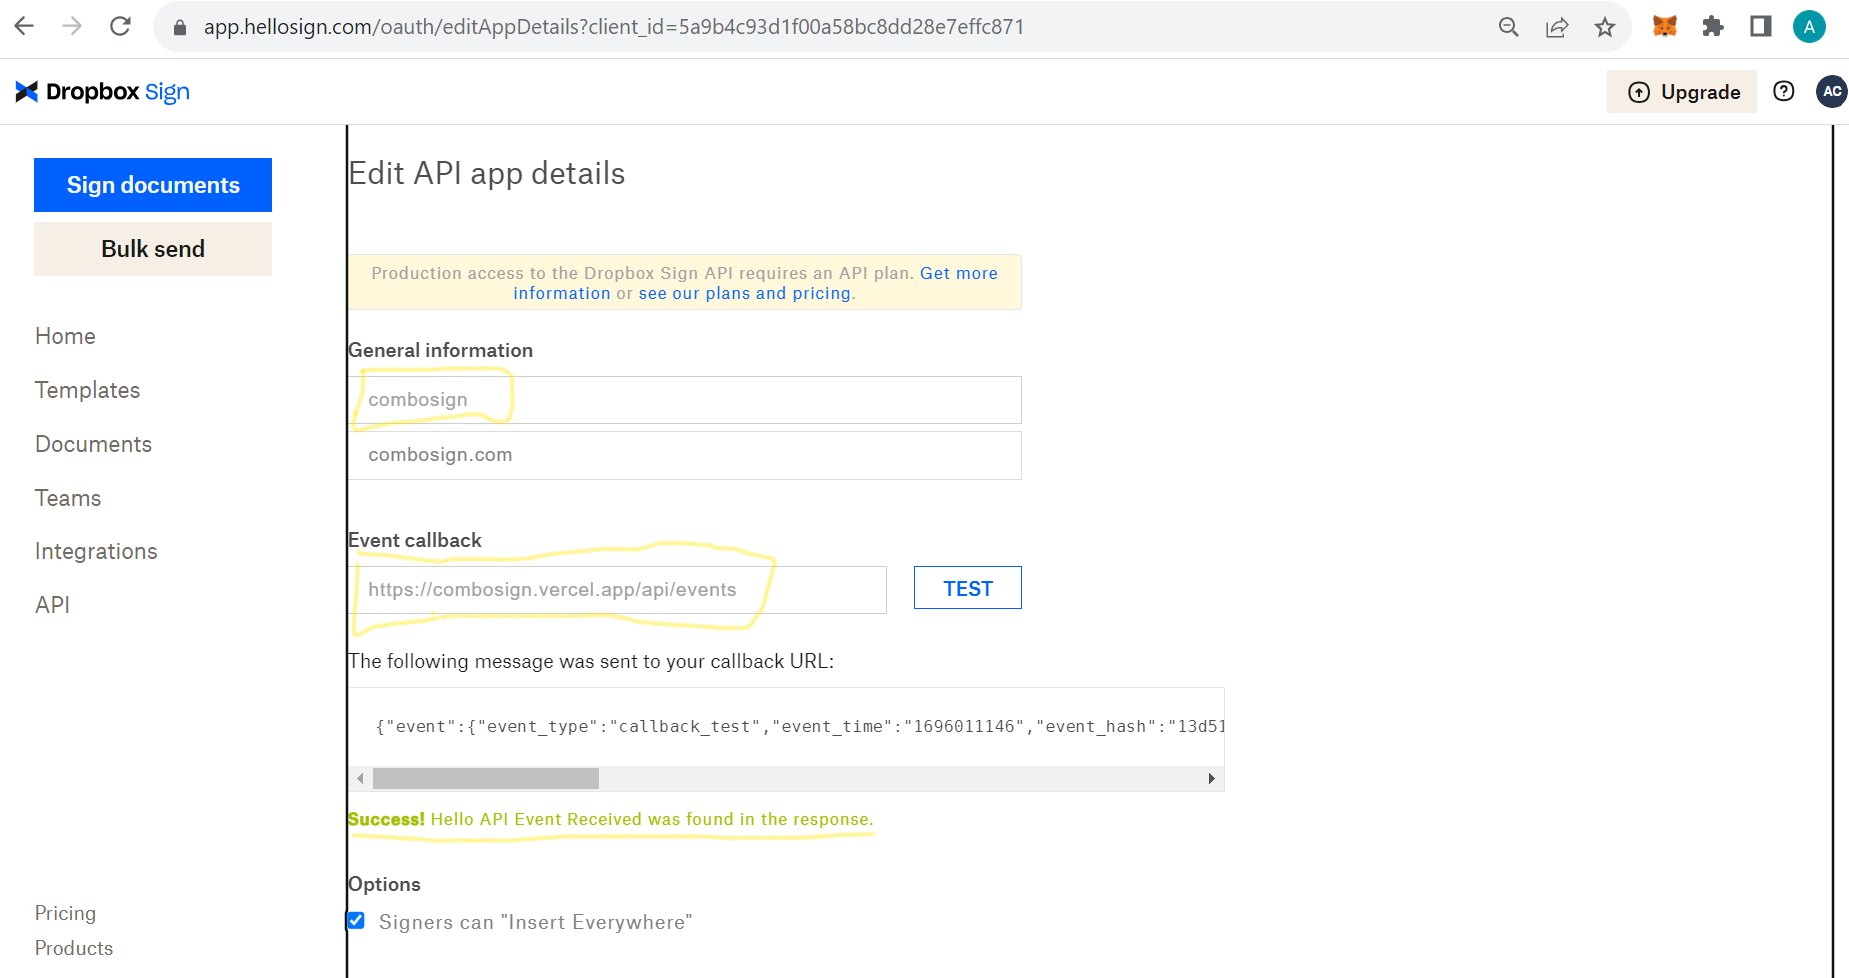Click the lock icon in address bar

click(180, 27)
